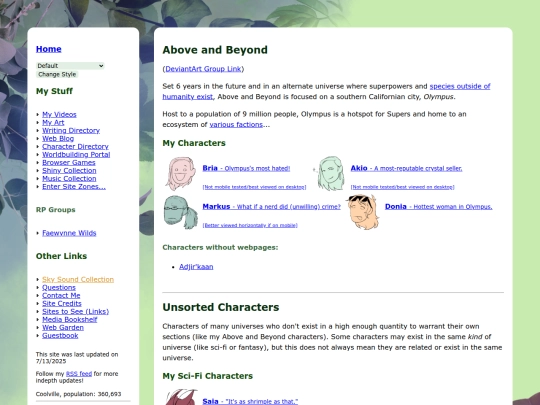Click the Coolville population counter text
The height and width of the screenshot is (405, 540).
(x=79, y=394)
